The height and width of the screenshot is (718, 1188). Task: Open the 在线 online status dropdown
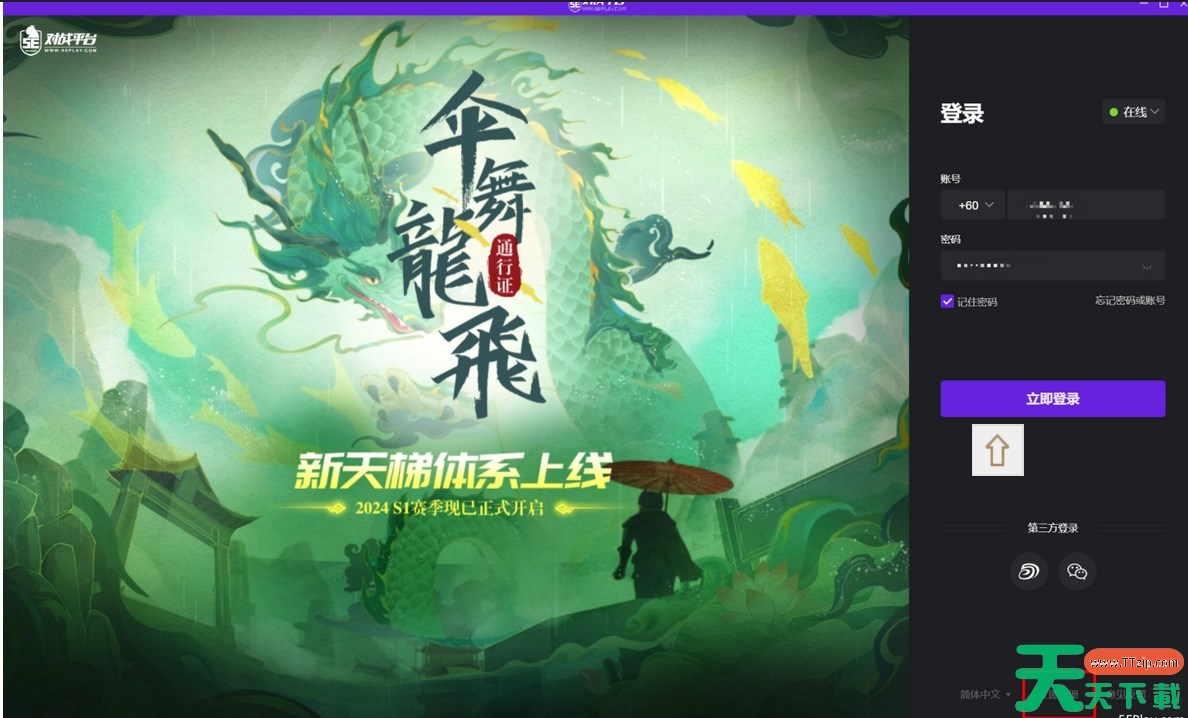point(1133,112)
